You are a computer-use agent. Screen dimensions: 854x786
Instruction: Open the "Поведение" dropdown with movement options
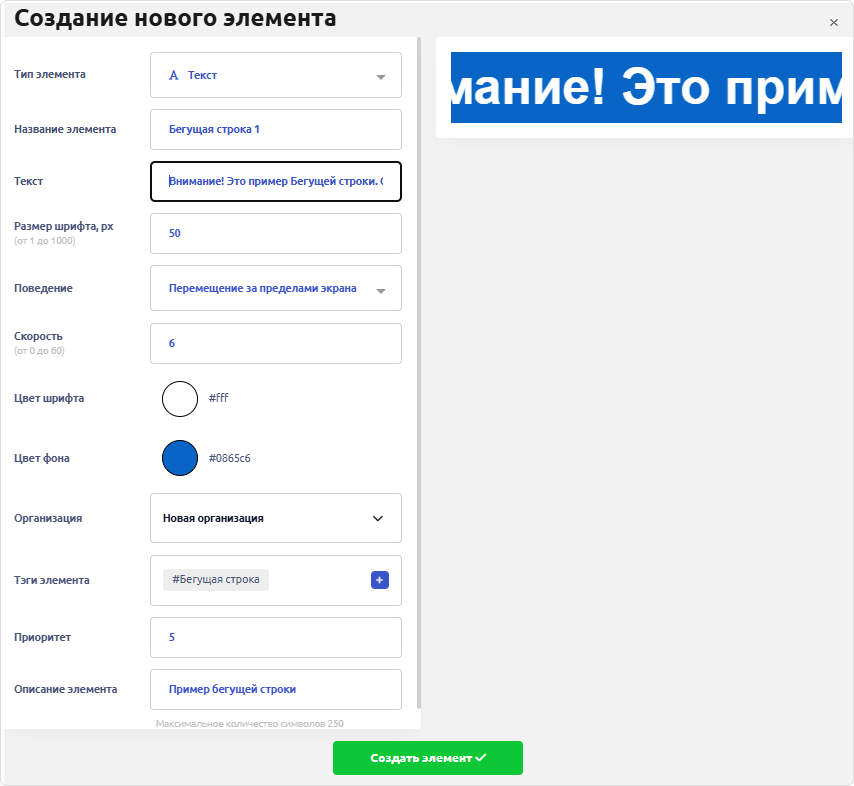click(275, 288)
